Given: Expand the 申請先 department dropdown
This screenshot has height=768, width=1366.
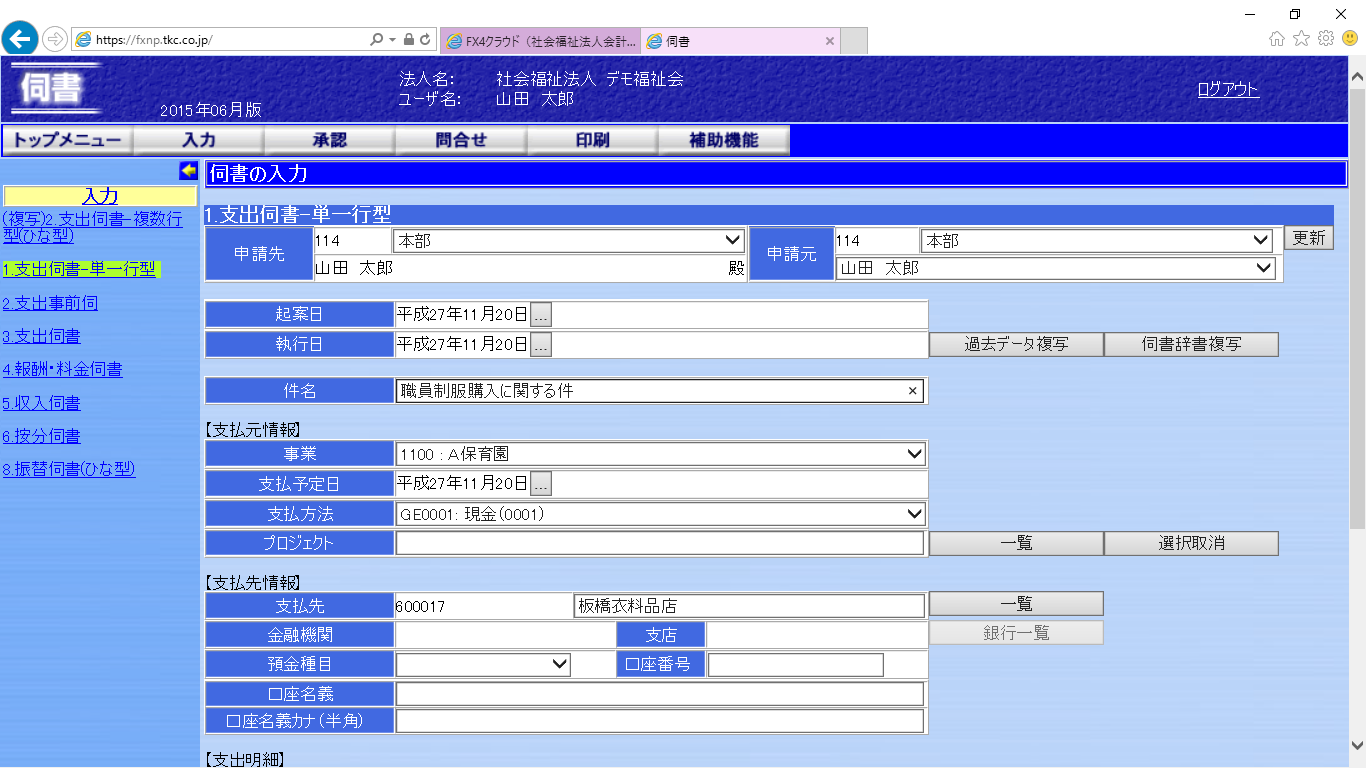Looking at the screenshot, I should (x=570, y=241).
